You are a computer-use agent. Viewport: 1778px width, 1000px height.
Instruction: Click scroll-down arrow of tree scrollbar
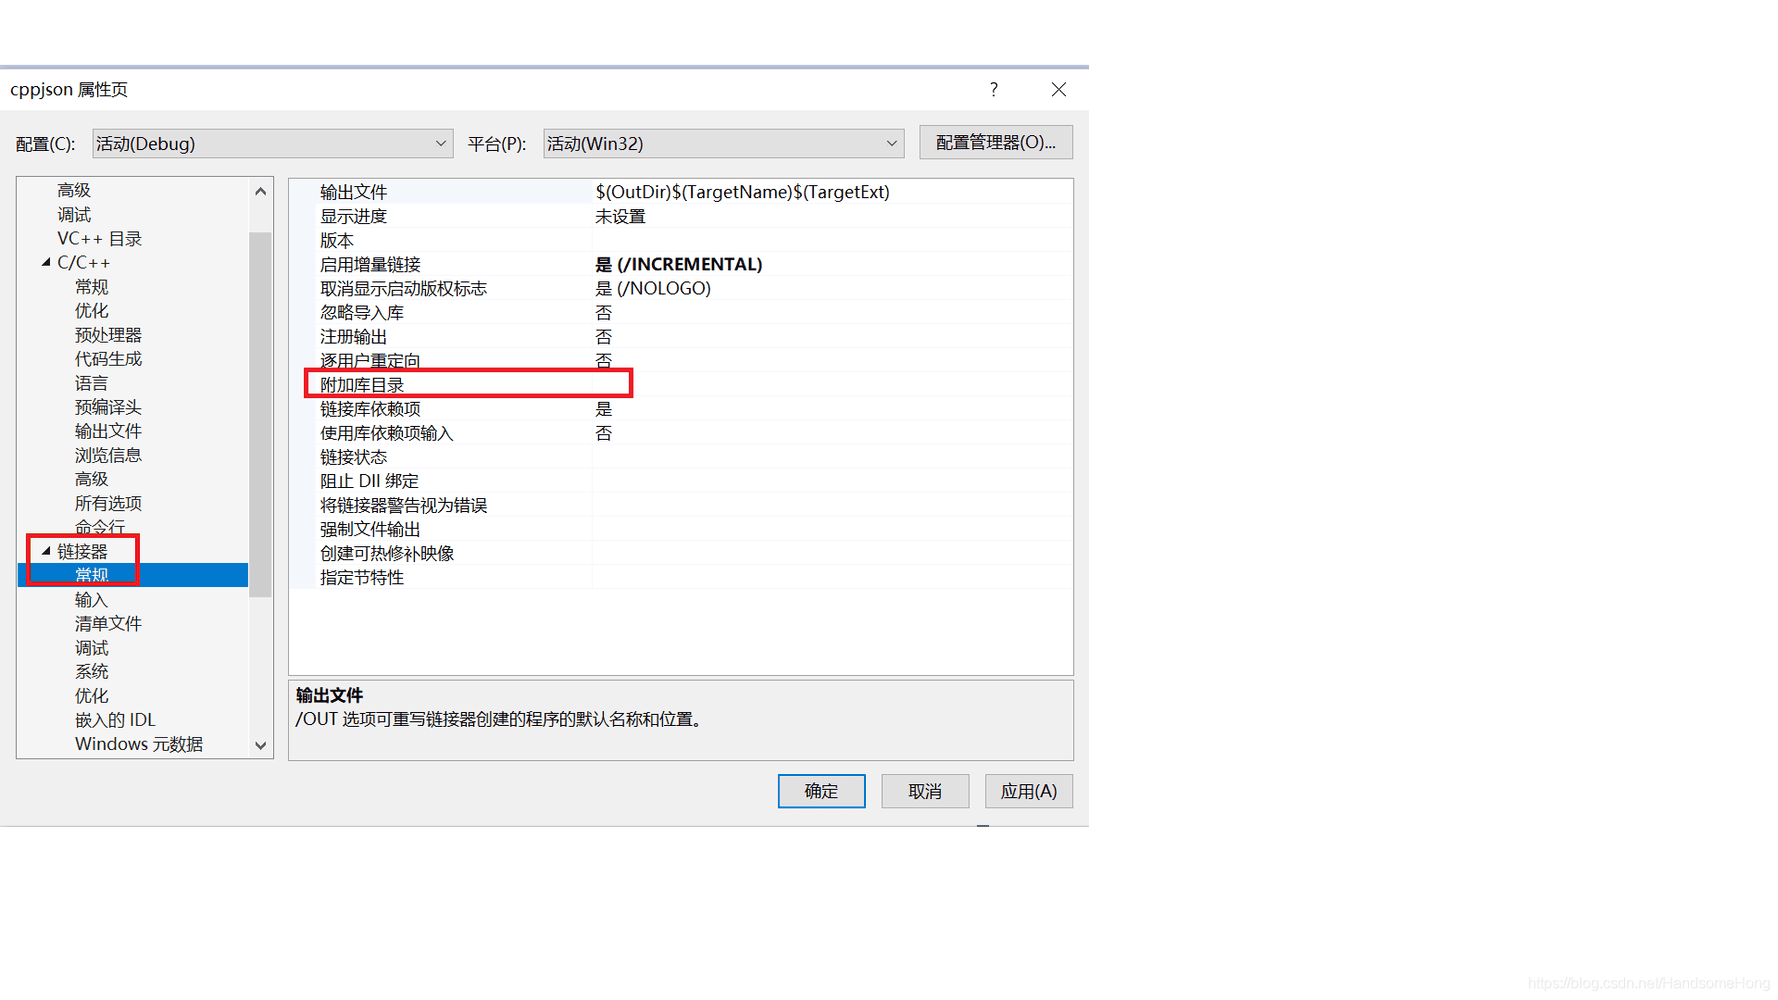point(260,745)
